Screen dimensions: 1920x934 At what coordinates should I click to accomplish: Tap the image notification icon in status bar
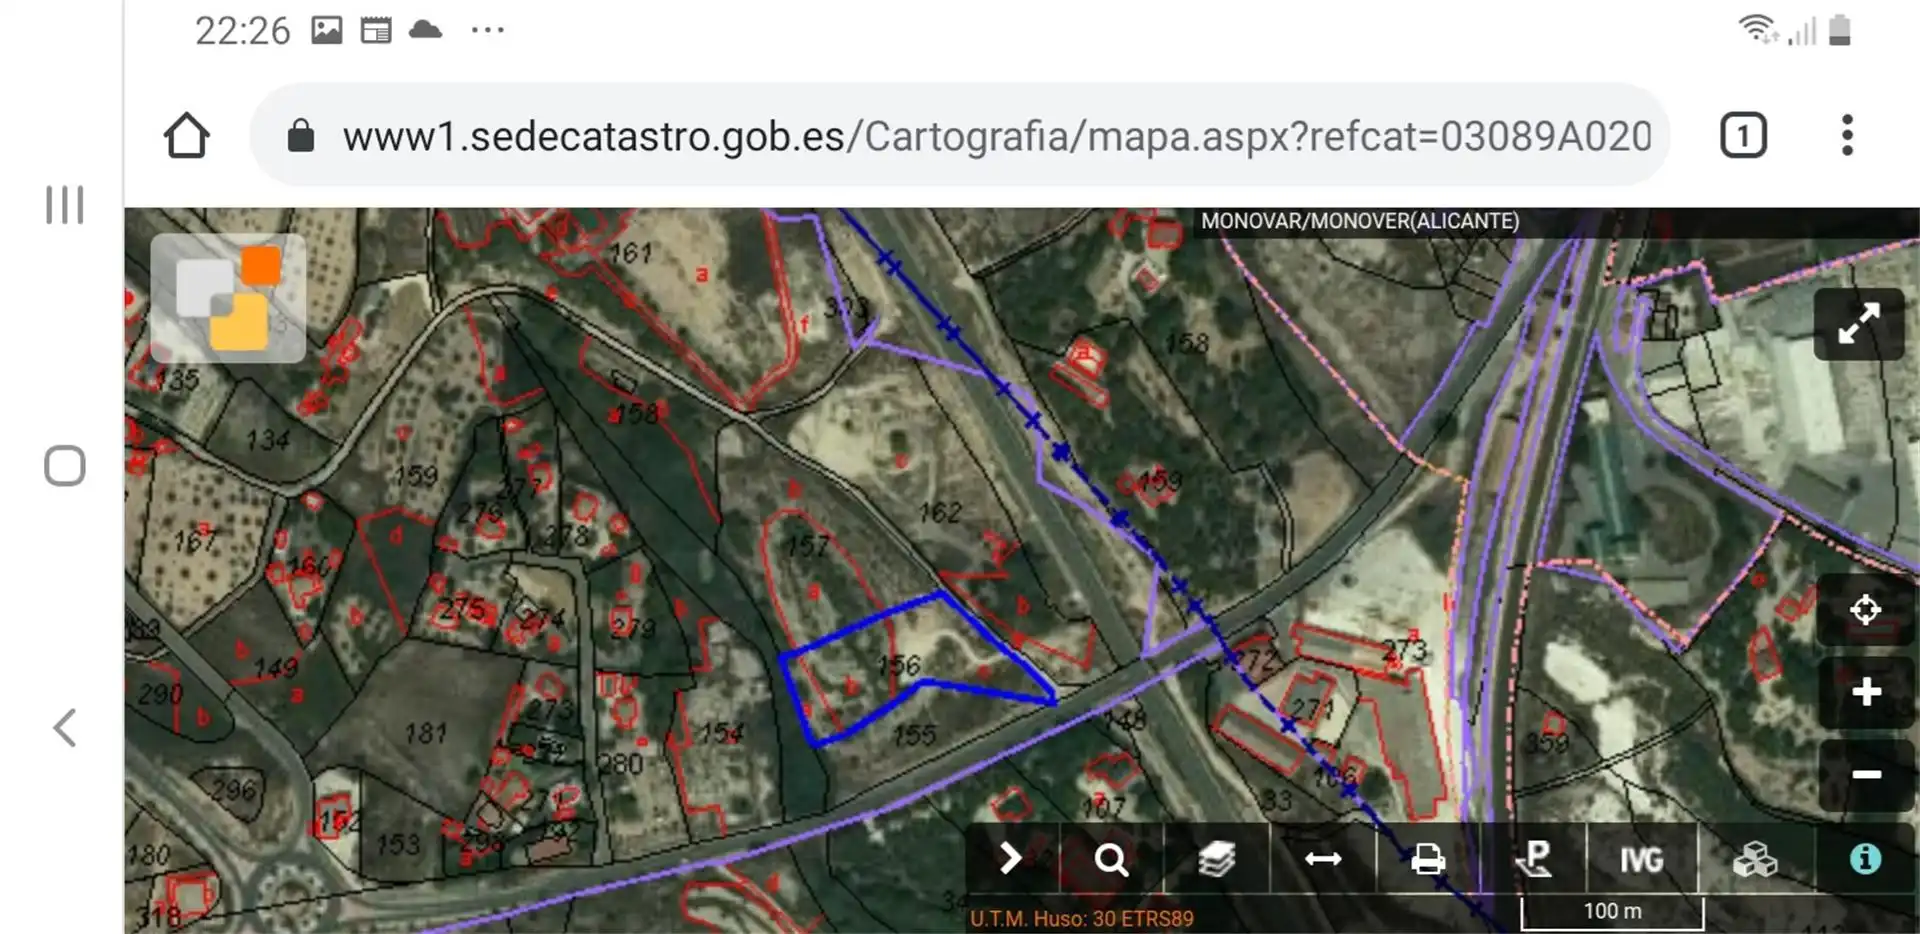pos(326,30)
